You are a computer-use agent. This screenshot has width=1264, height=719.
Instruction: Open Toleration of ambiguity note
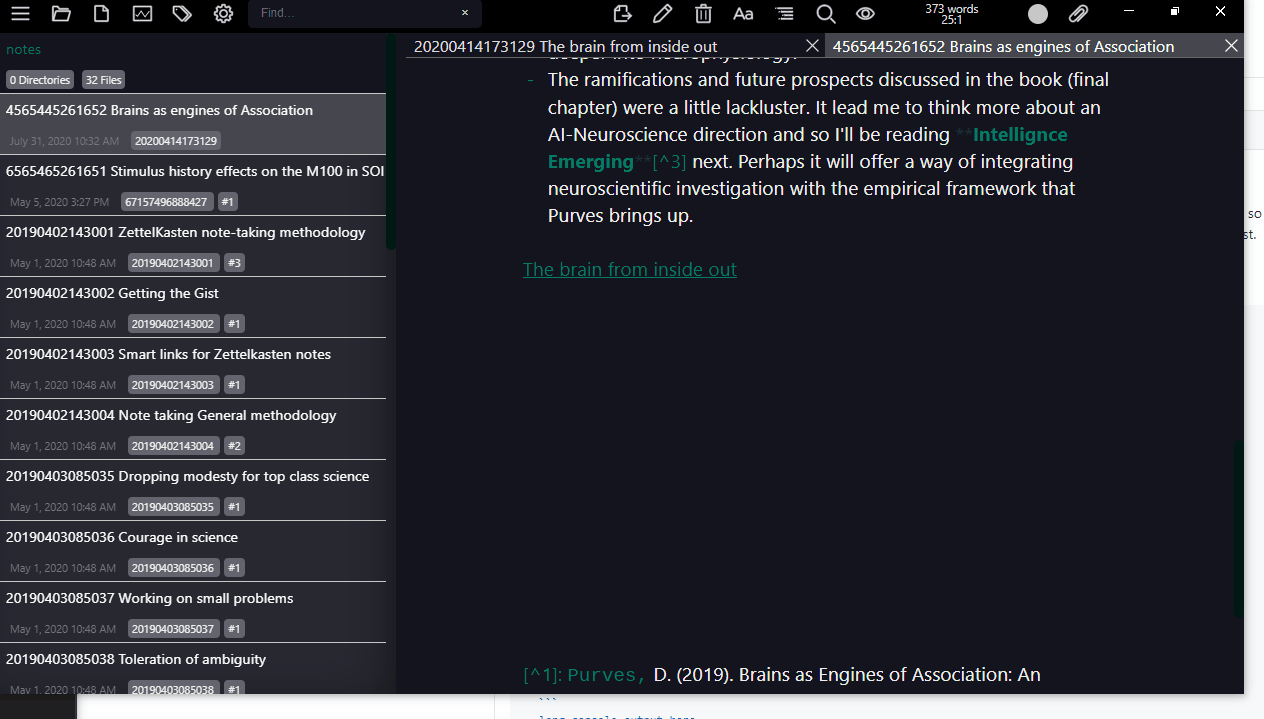click(x=193, y=668)
